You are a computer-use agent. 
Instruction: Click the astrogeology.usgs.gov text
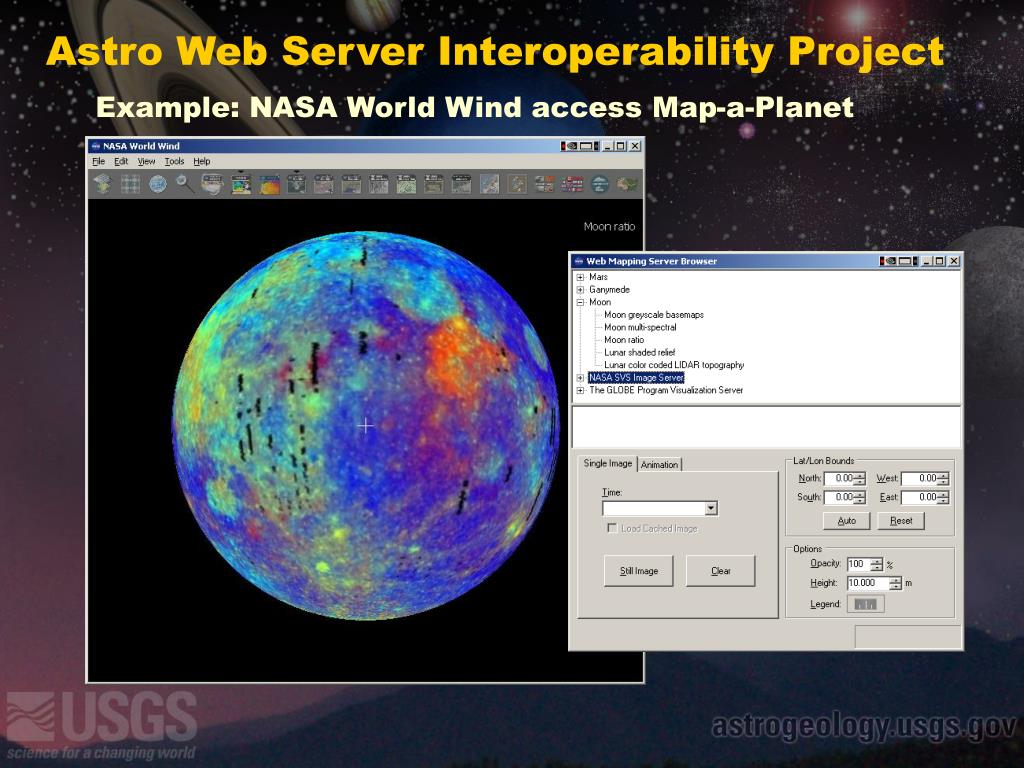click(863, 726)
